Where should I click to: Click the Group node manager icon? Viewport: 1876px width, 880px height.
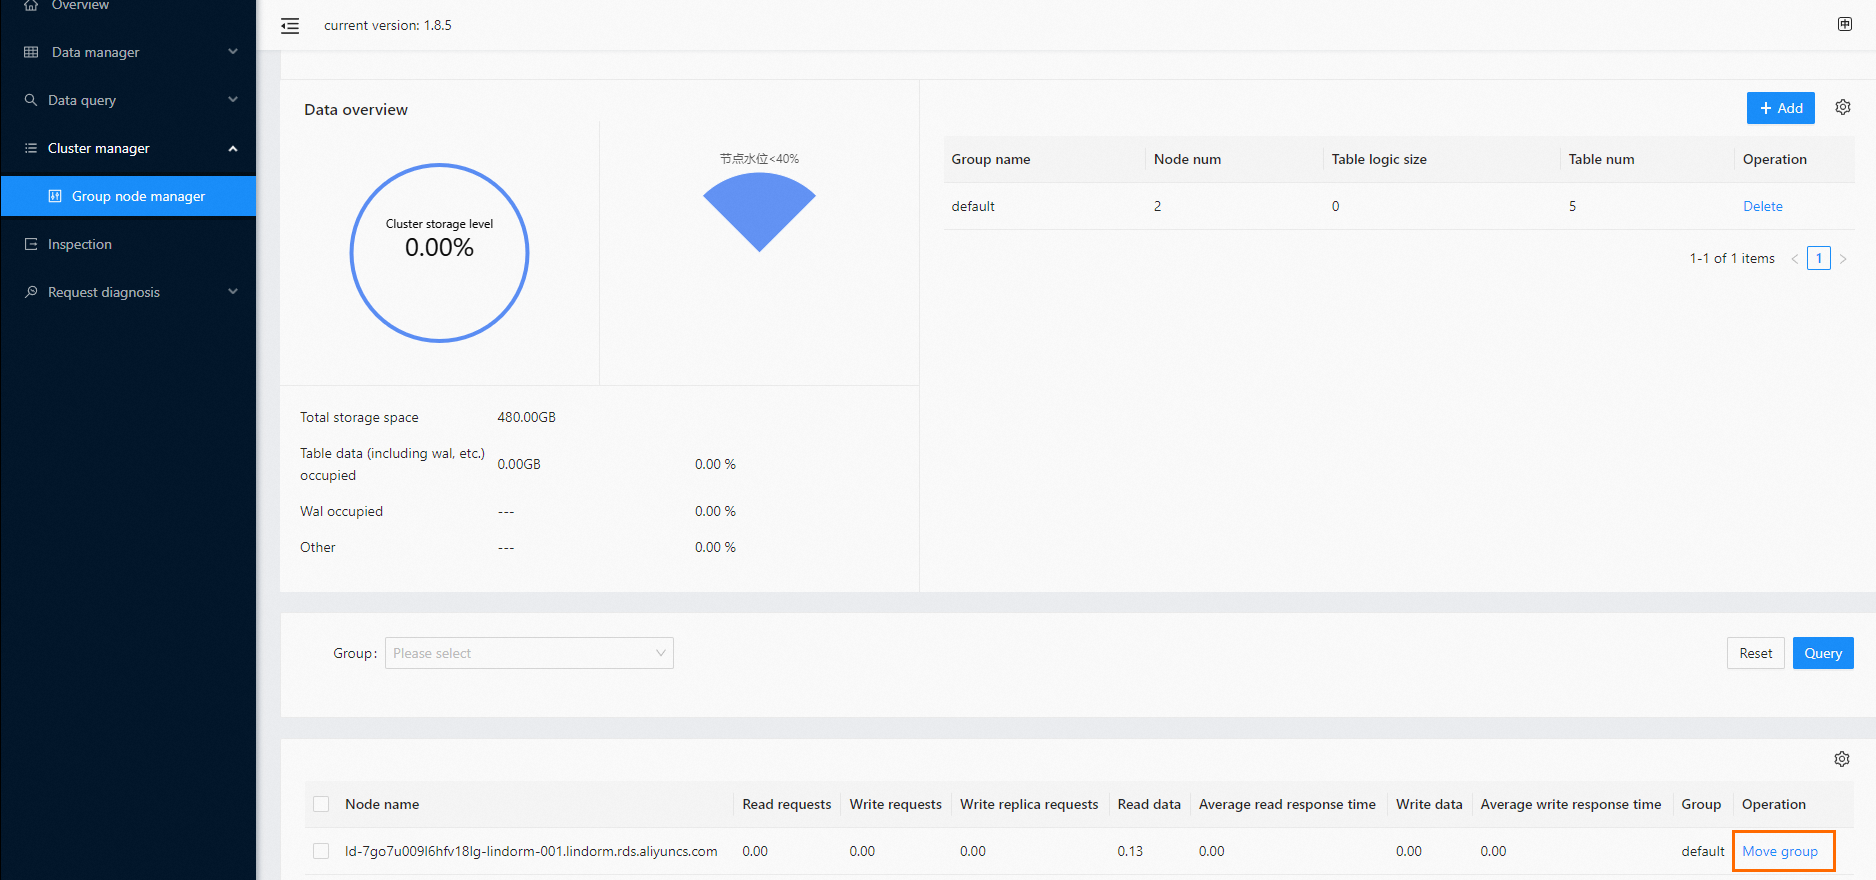[55, 196]
